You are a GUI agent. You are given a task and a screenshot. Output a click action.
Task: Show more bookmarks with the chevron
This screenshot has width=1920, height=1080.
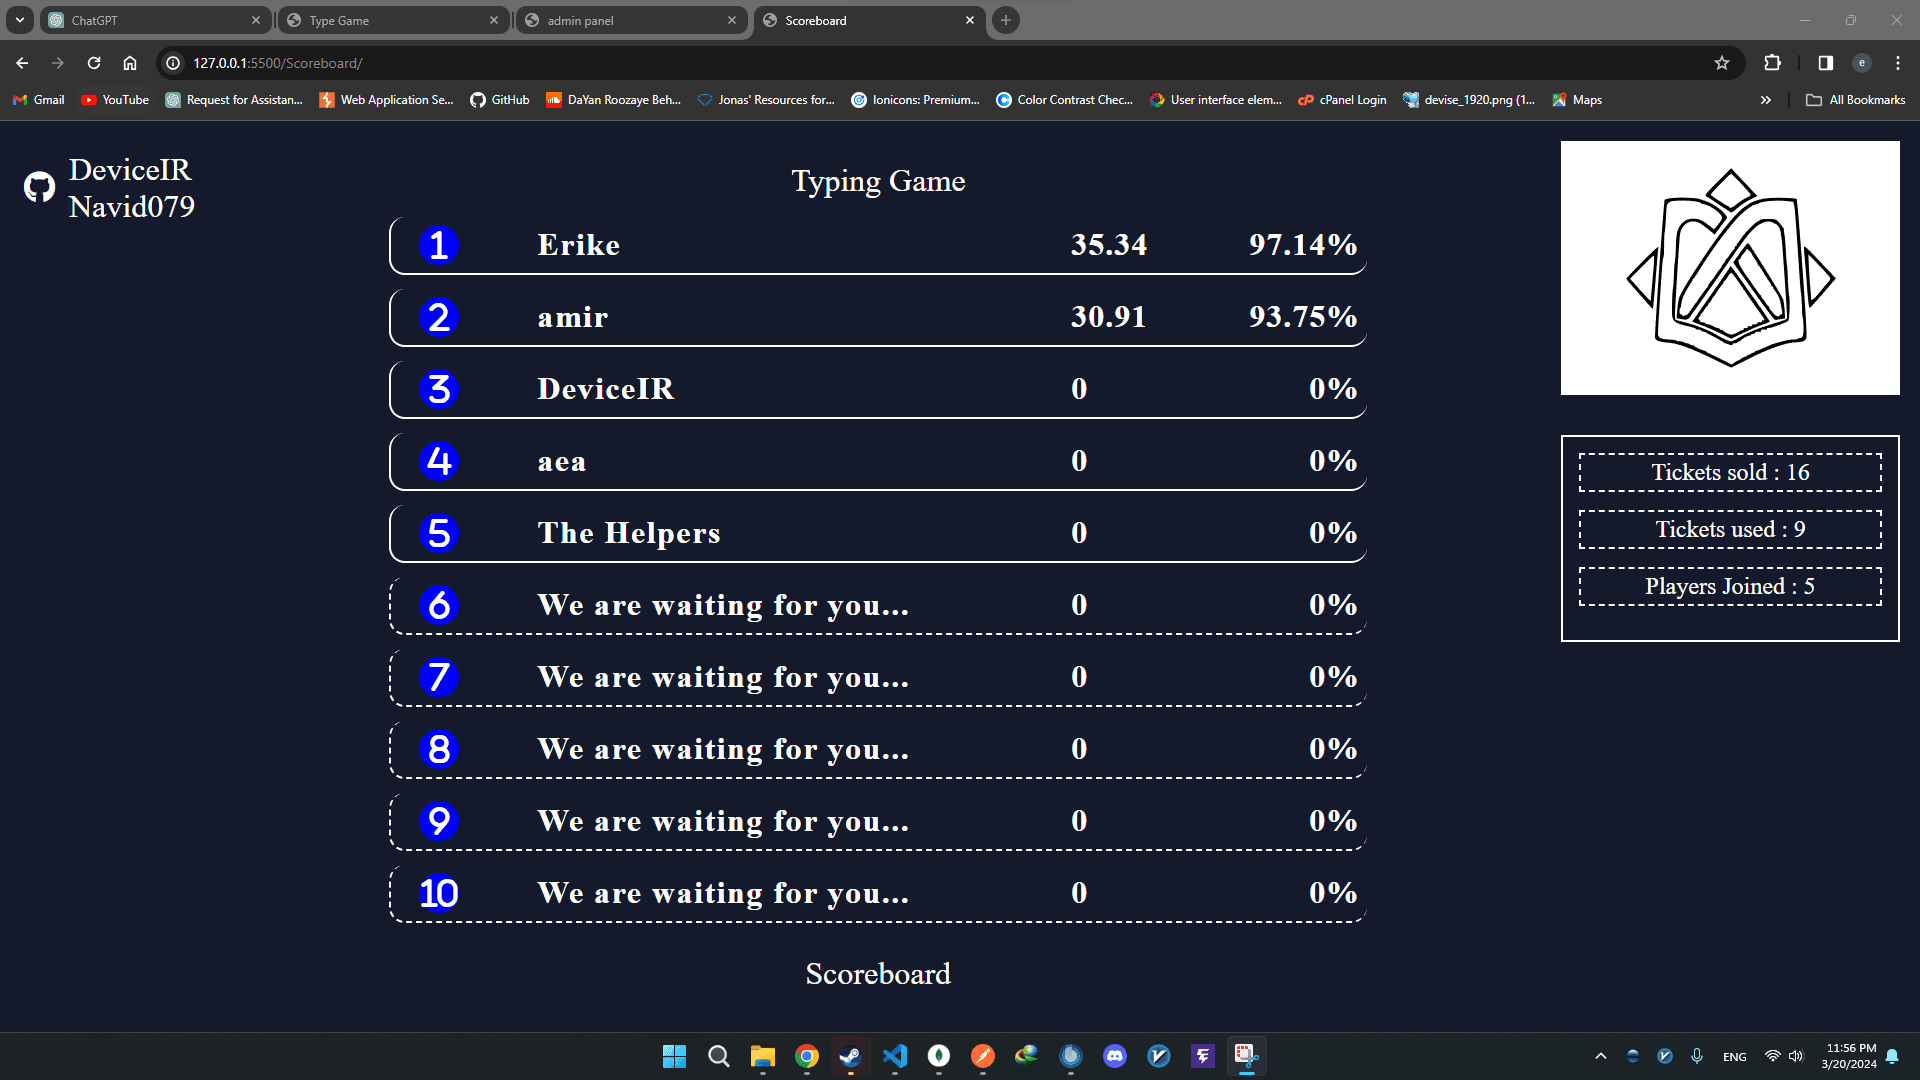(1766, 100)
